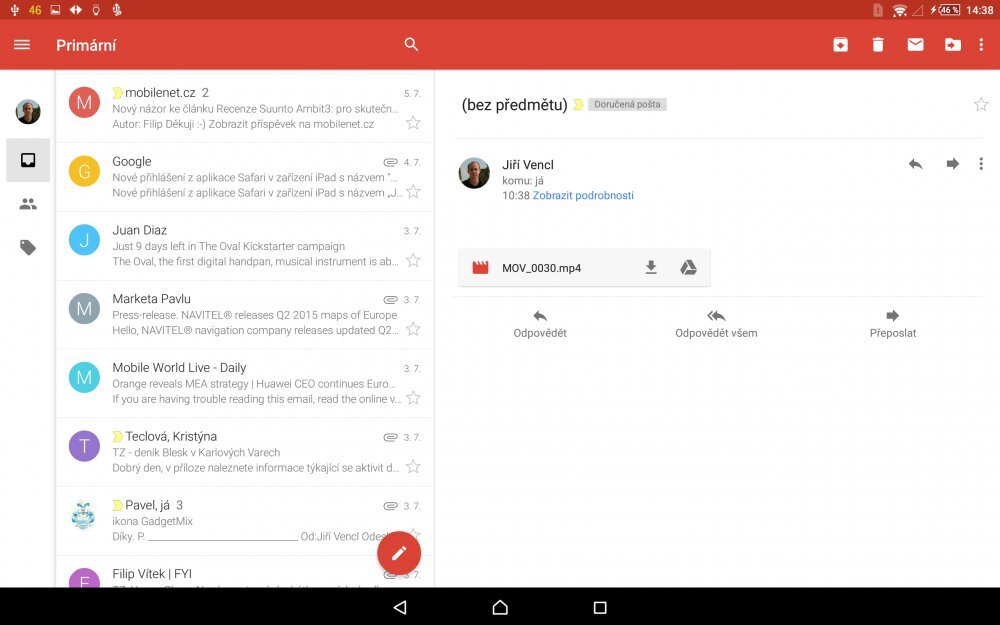Move message using the folder icon
The height and width of the screenshot is (625, 1000).
[x=952, y=45]
